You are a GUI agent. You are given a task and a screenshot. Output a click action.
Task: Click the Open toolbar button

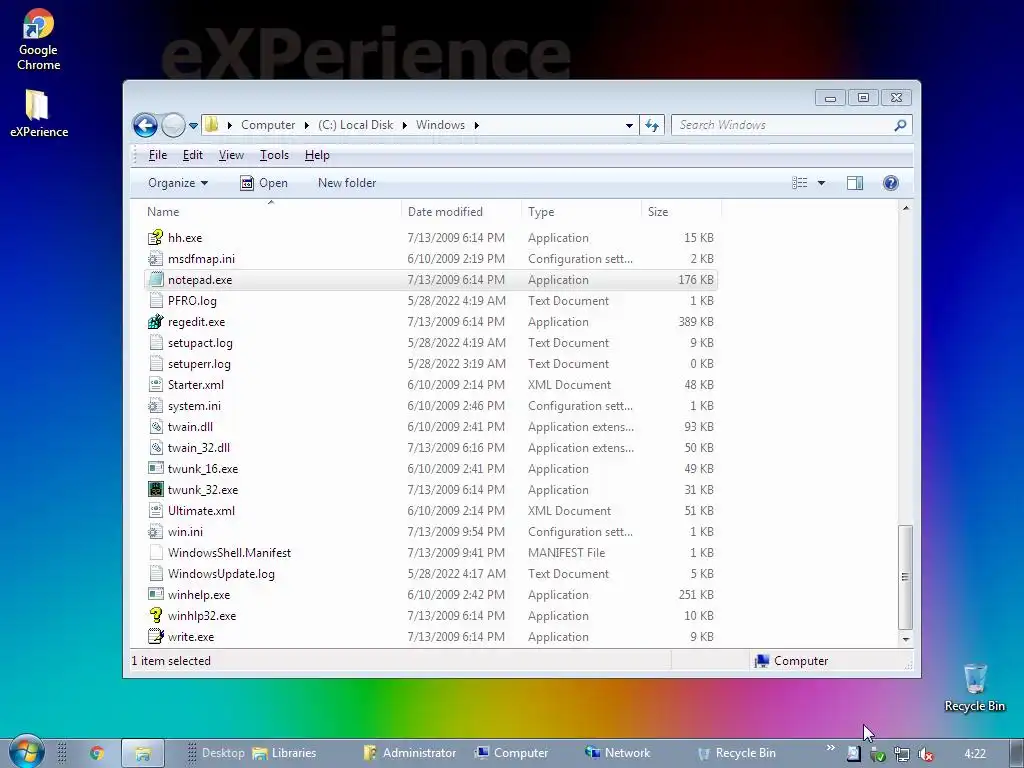click(264, 183)
